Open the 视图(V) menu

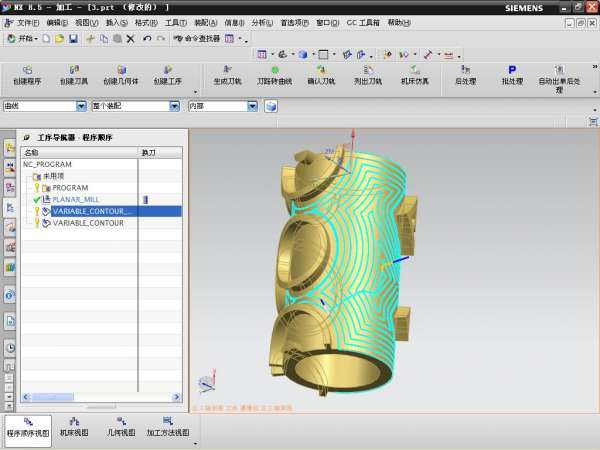(86, 23)
